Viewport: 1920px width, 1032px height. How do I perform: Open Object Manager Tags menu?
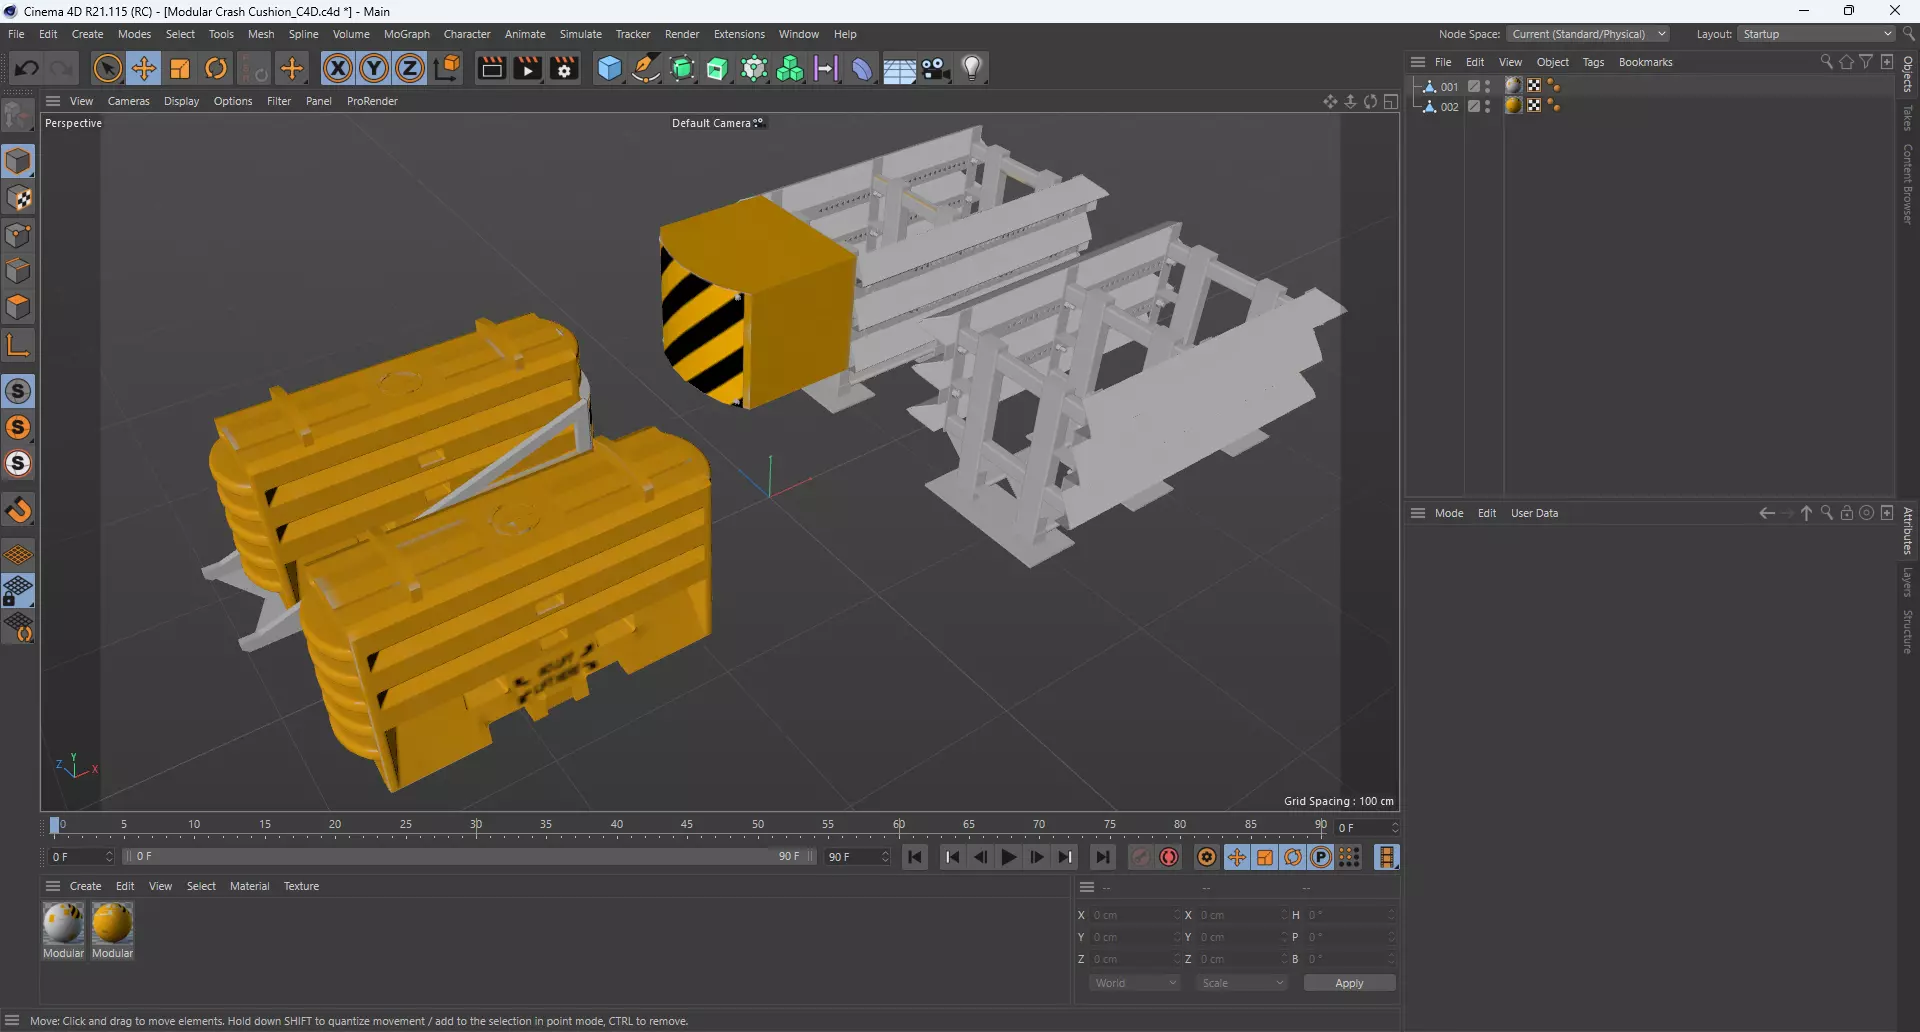point(1593,62)
